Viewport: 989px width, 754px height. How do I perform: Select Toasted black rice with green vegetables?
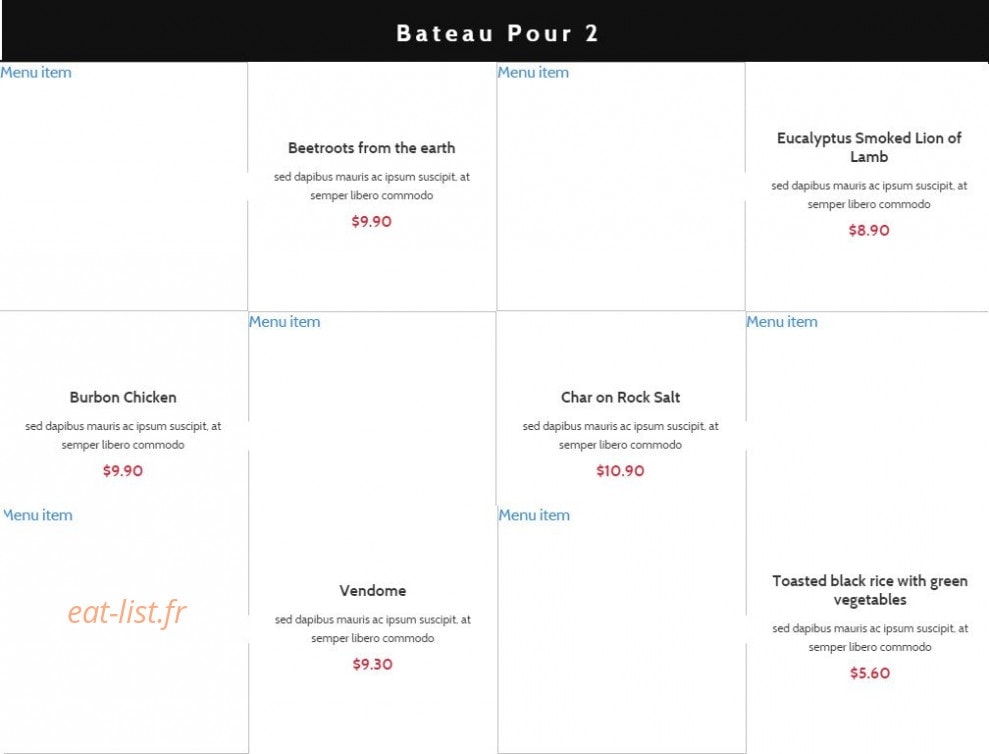click(x=870, y=590)
